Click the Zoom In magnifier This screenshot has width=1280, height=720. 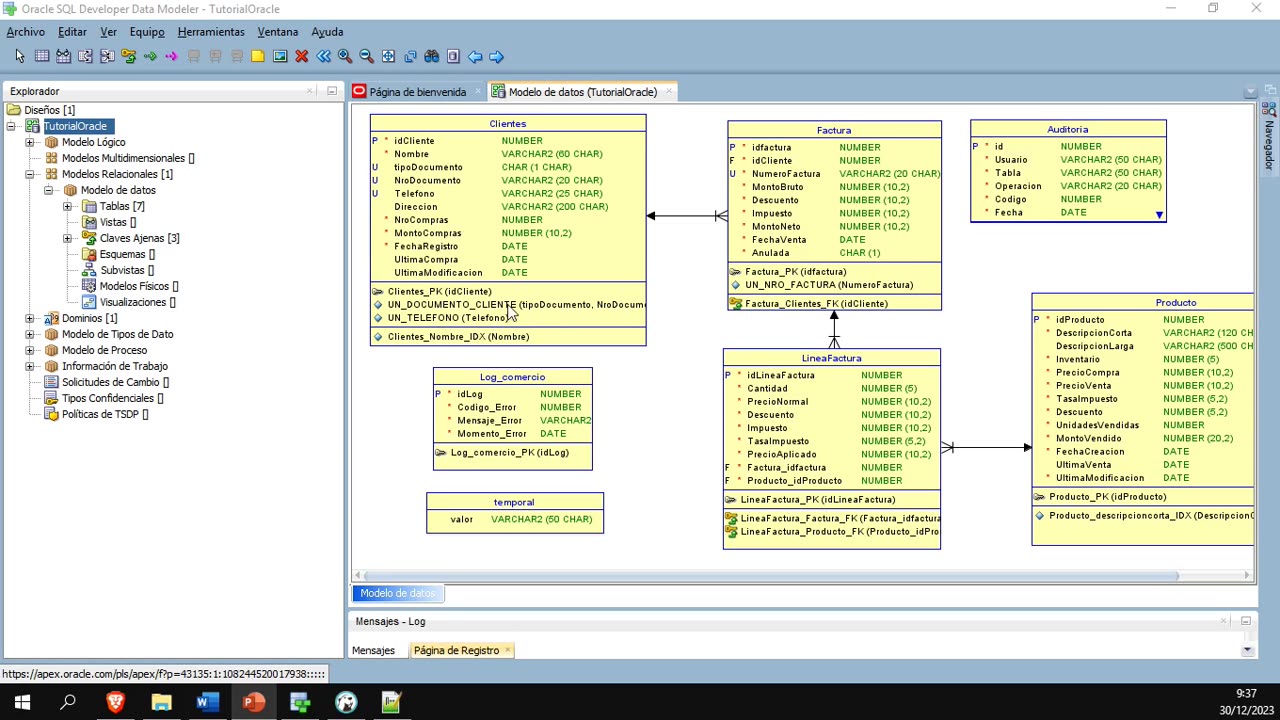click(x=345, y=57)
